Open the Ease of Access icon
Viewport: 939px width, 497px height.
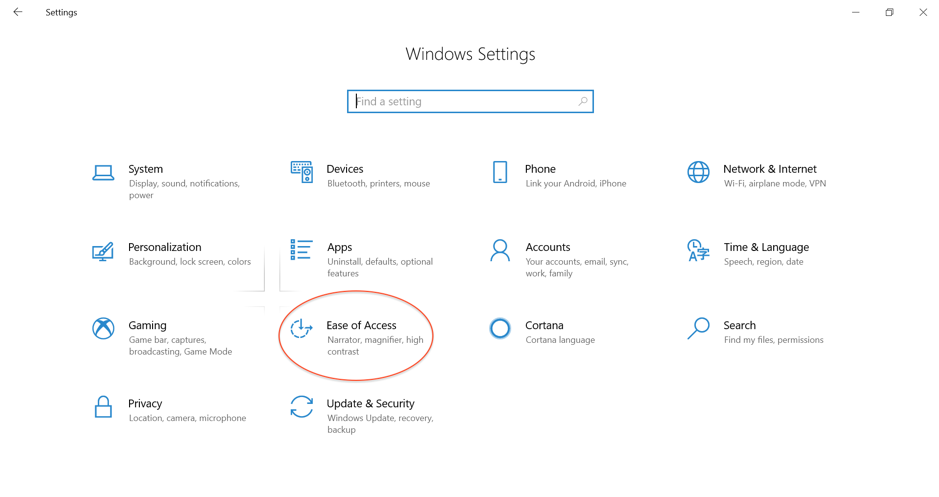(301, 328)
